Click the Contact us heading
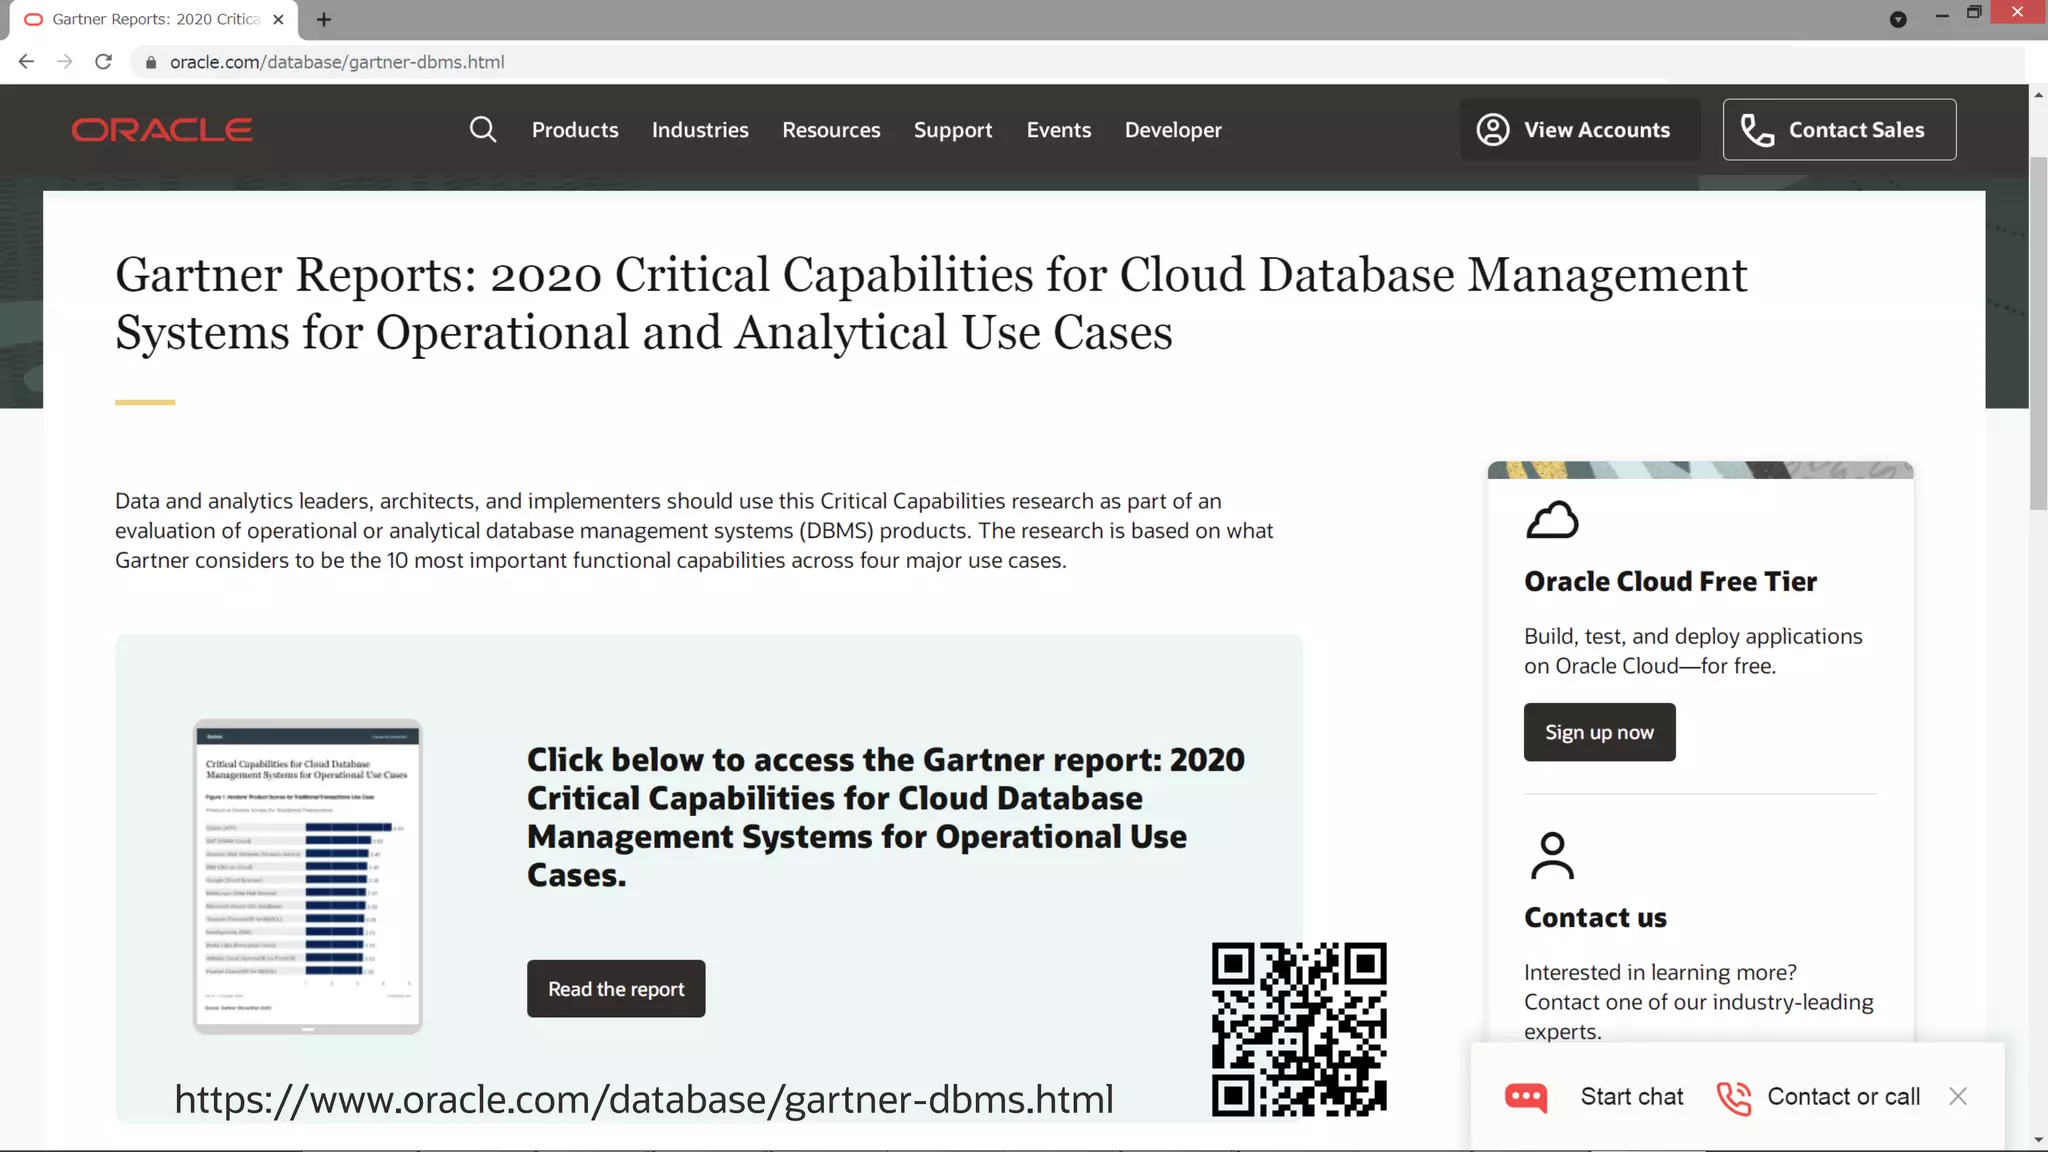Viewport: 2048px width, 1152px height. click(1595, 917)
